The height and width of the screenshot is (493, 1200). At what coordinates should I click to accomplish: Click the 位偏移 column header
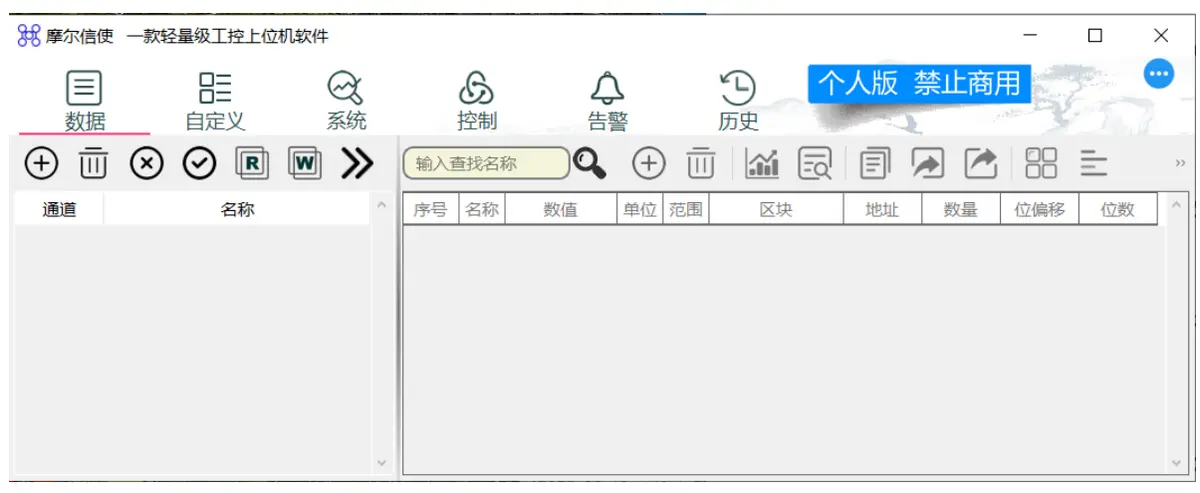[x=1039, y=210]
